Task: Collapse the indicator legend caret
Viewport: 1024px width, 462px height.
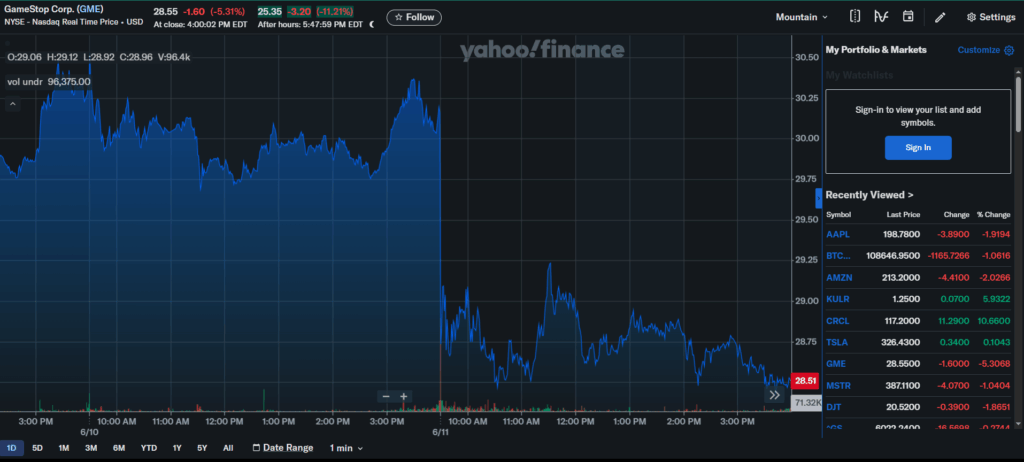Action: (12, 104)
